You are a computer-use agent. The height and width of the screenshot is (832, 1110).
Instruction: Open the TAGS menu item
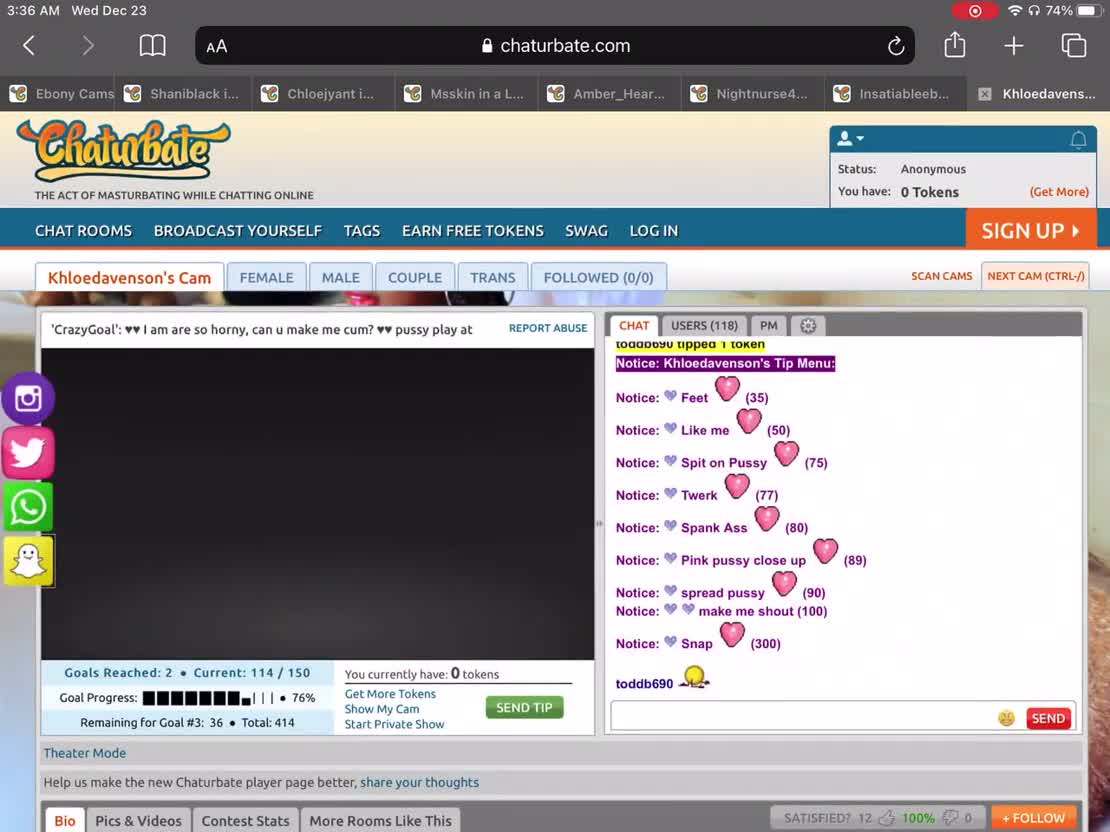pyautogui.click(x=361, y=230)
